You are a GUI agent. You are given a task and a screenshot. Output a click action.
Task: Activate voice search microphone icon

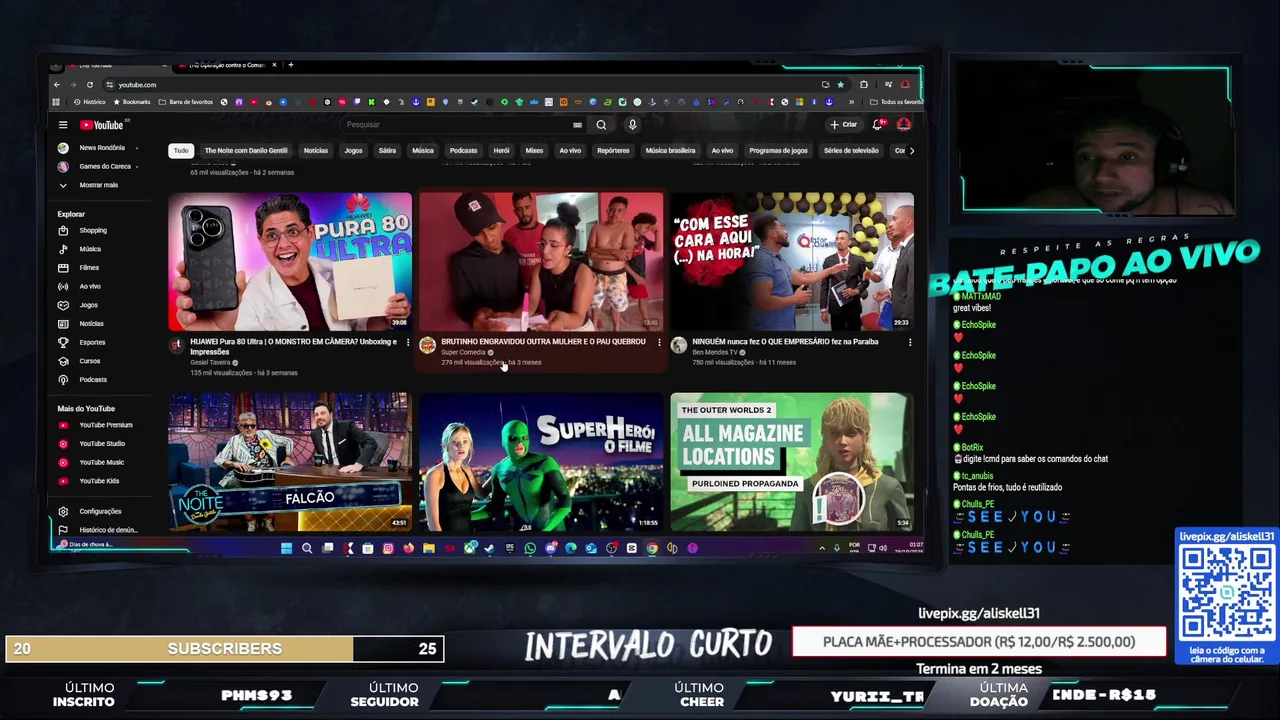click(x=632, y=125)
